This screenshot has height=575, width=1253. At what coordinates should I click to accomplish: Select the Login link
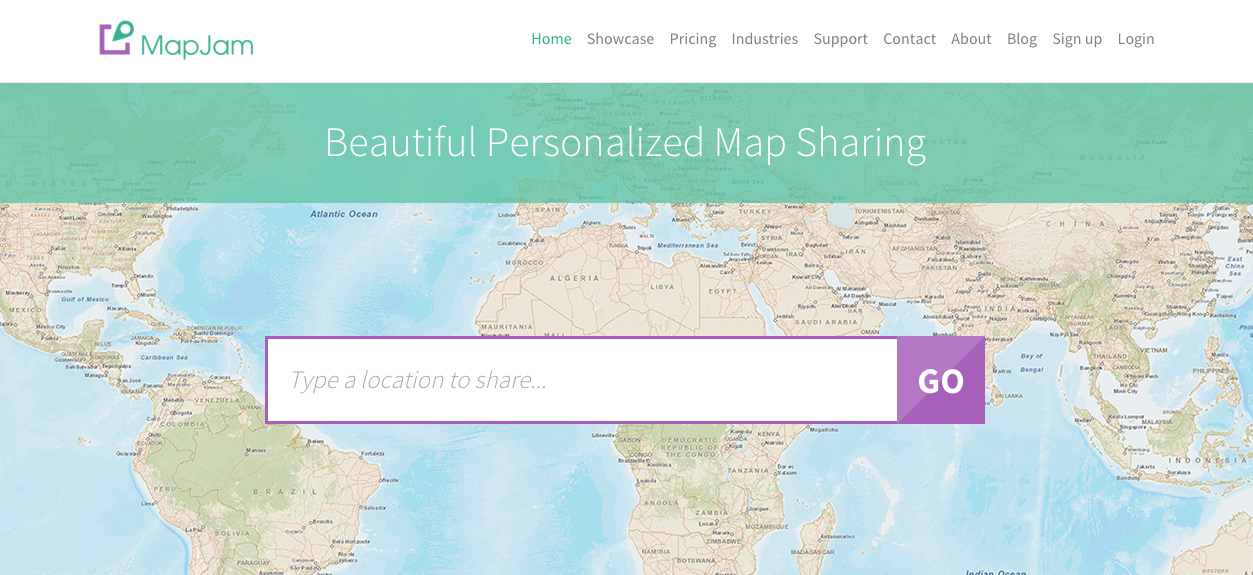(1136, 39)
